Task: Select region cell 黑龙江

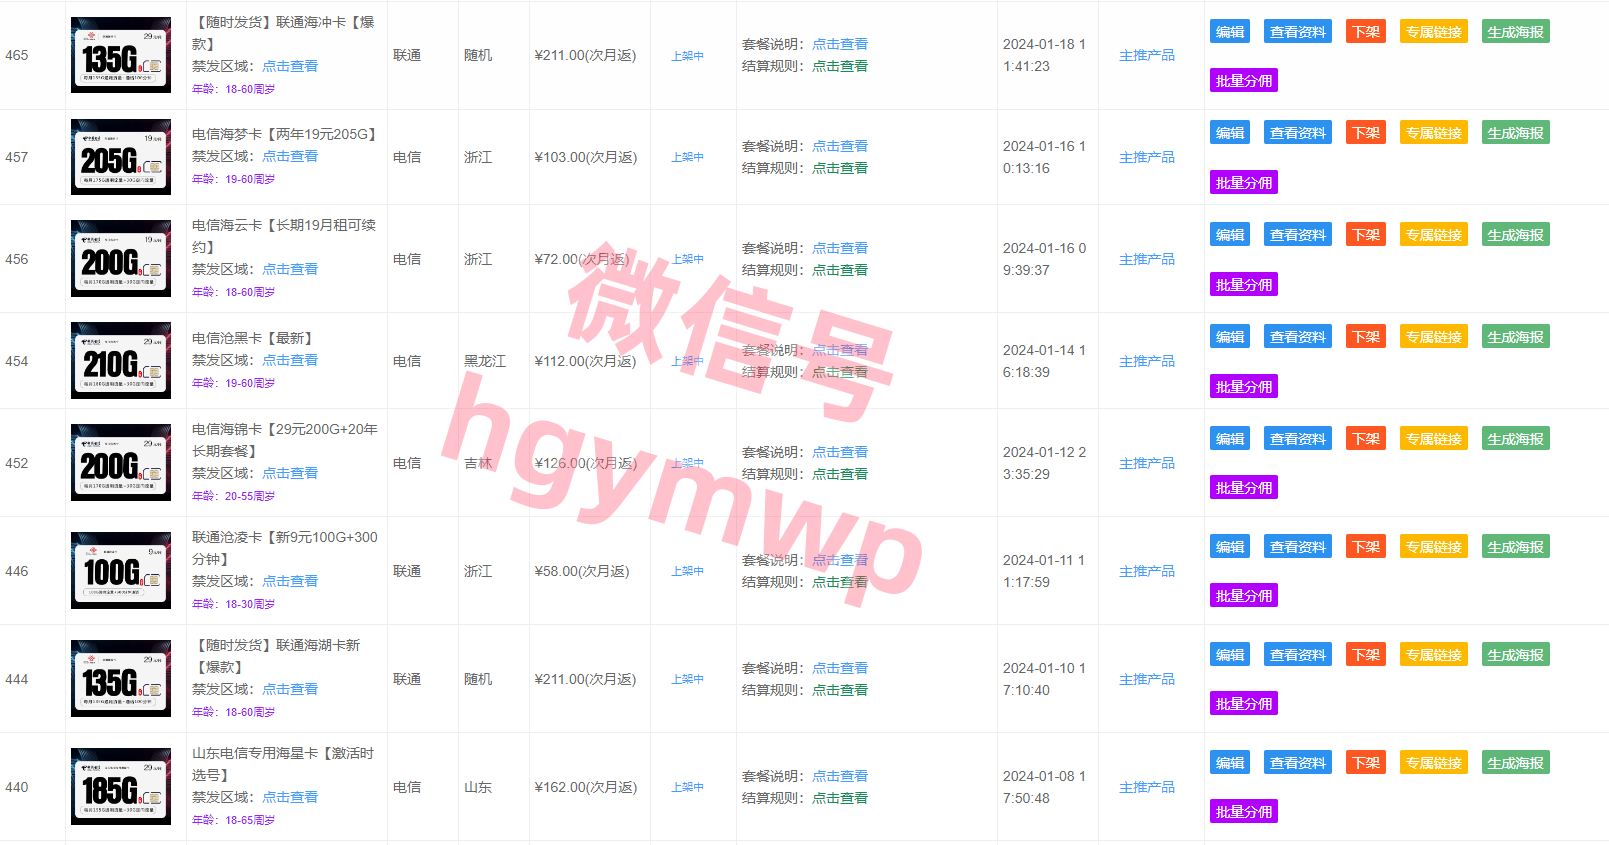Action: click(485, 361)
